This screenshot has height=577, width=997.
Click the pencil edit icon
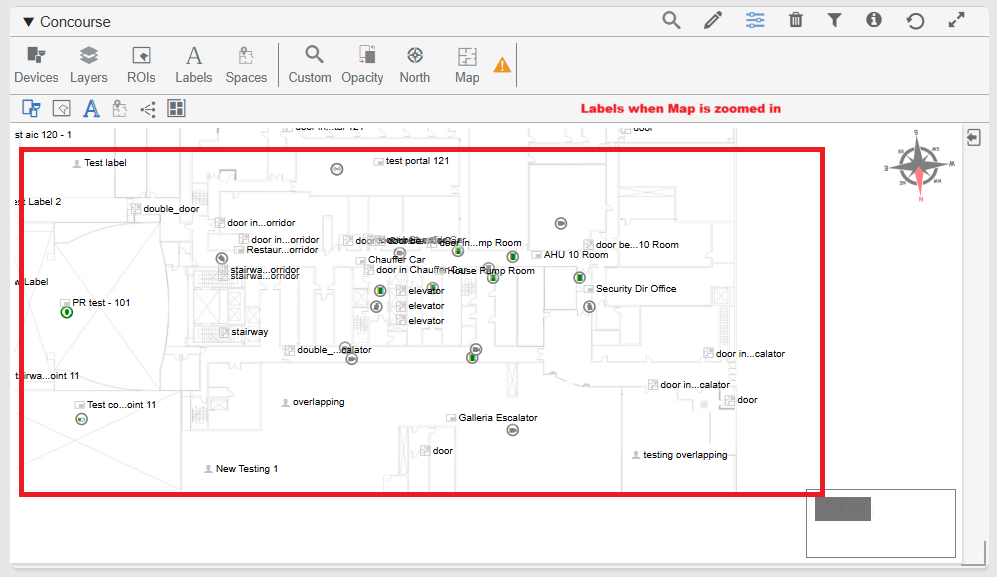713,20
